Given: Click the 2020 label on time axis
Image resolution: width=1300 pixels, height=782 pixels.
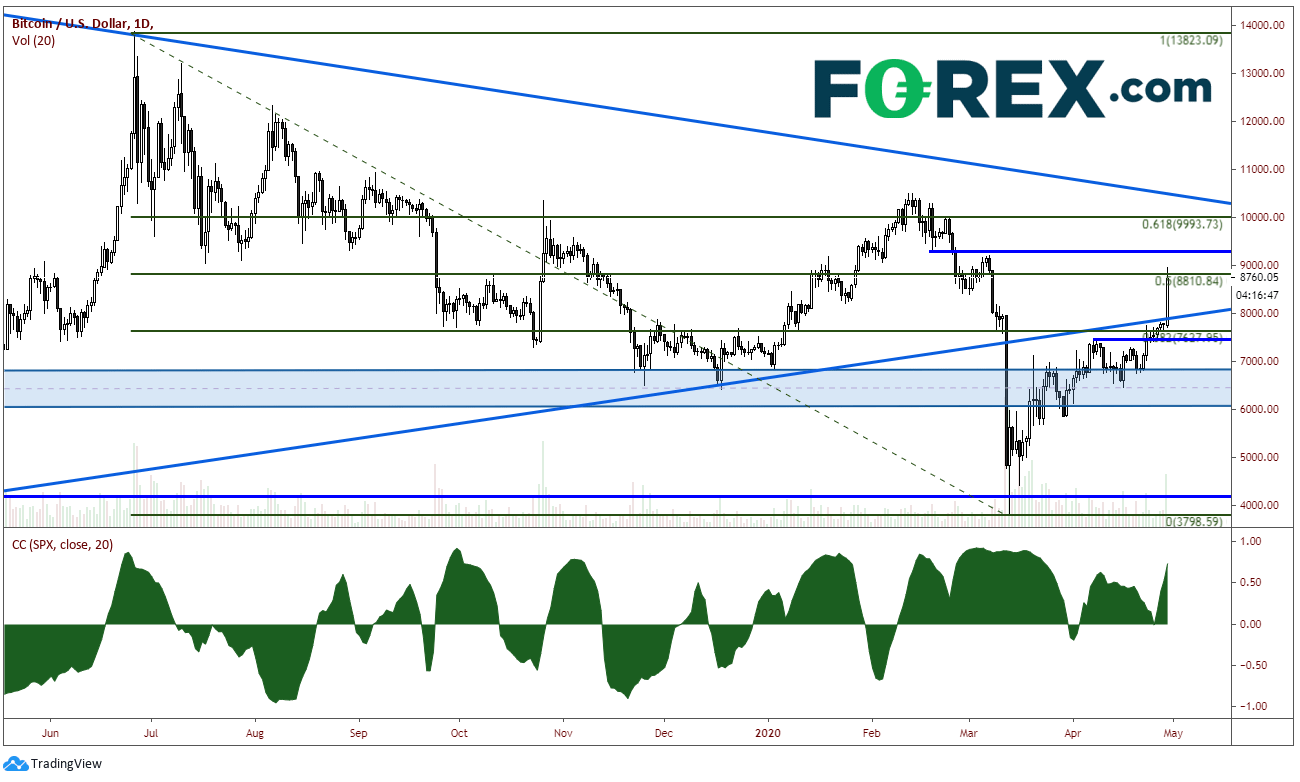Looking at the screenshot, I should coord(768,732).
